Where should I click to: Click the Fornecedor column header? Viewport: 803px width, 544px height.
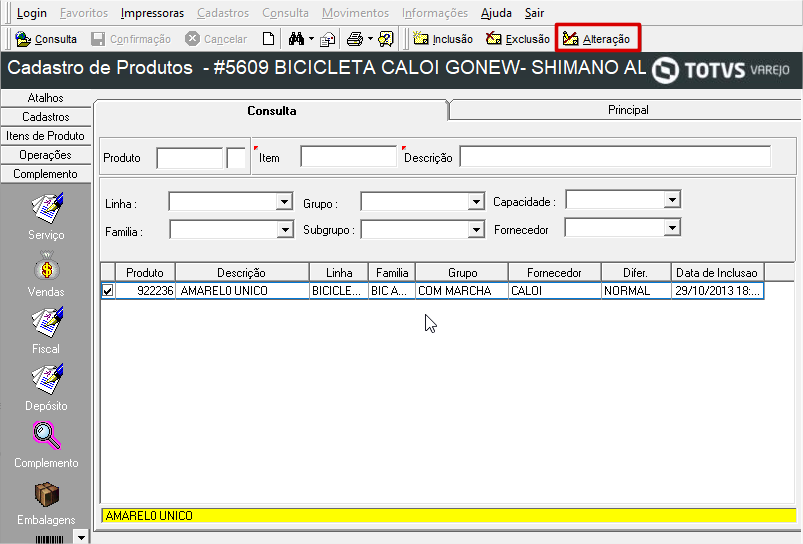pos(555,273)
